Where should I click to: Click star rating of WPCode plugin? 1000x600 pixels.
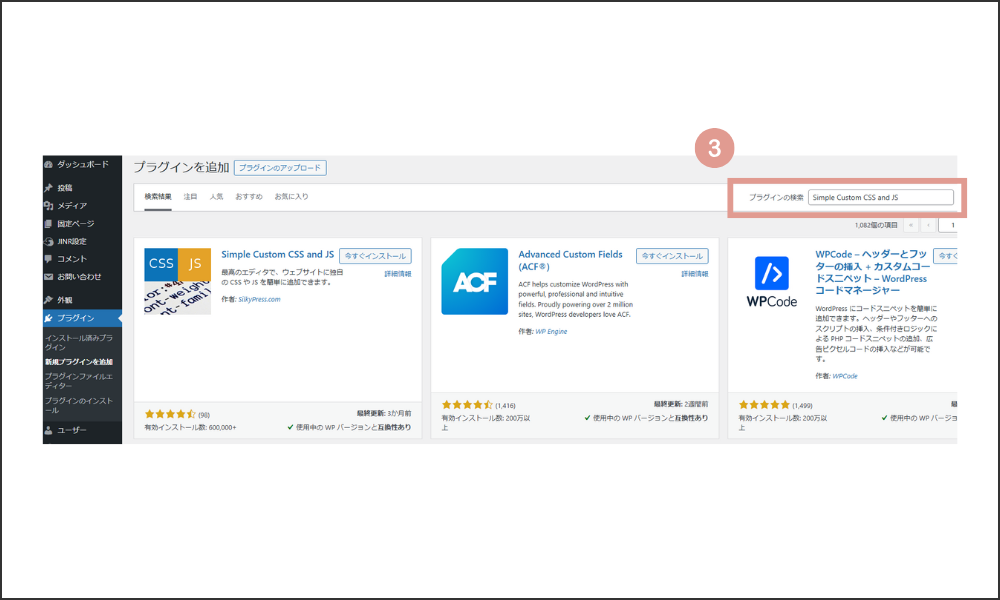pos(764,405)
